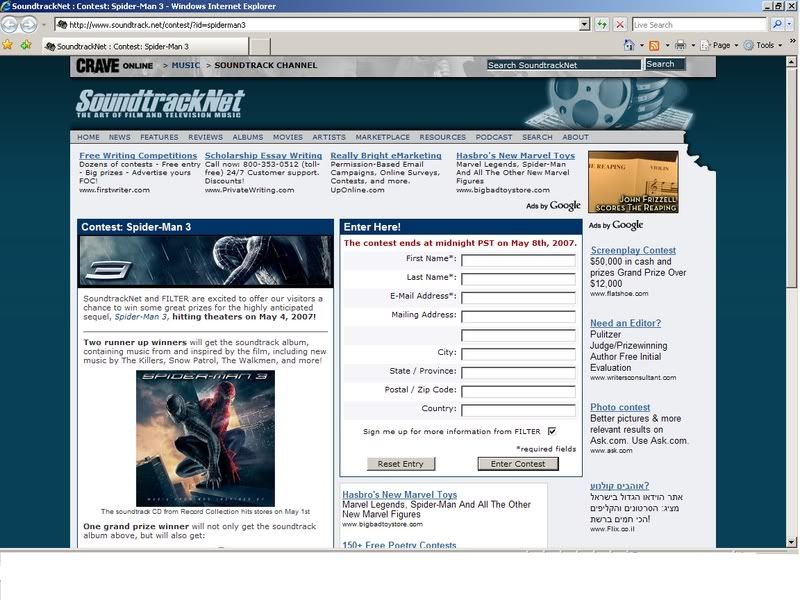The image size is (800, 600).
Task: Click the vertical scrollbar thumb
Action: 791,177
